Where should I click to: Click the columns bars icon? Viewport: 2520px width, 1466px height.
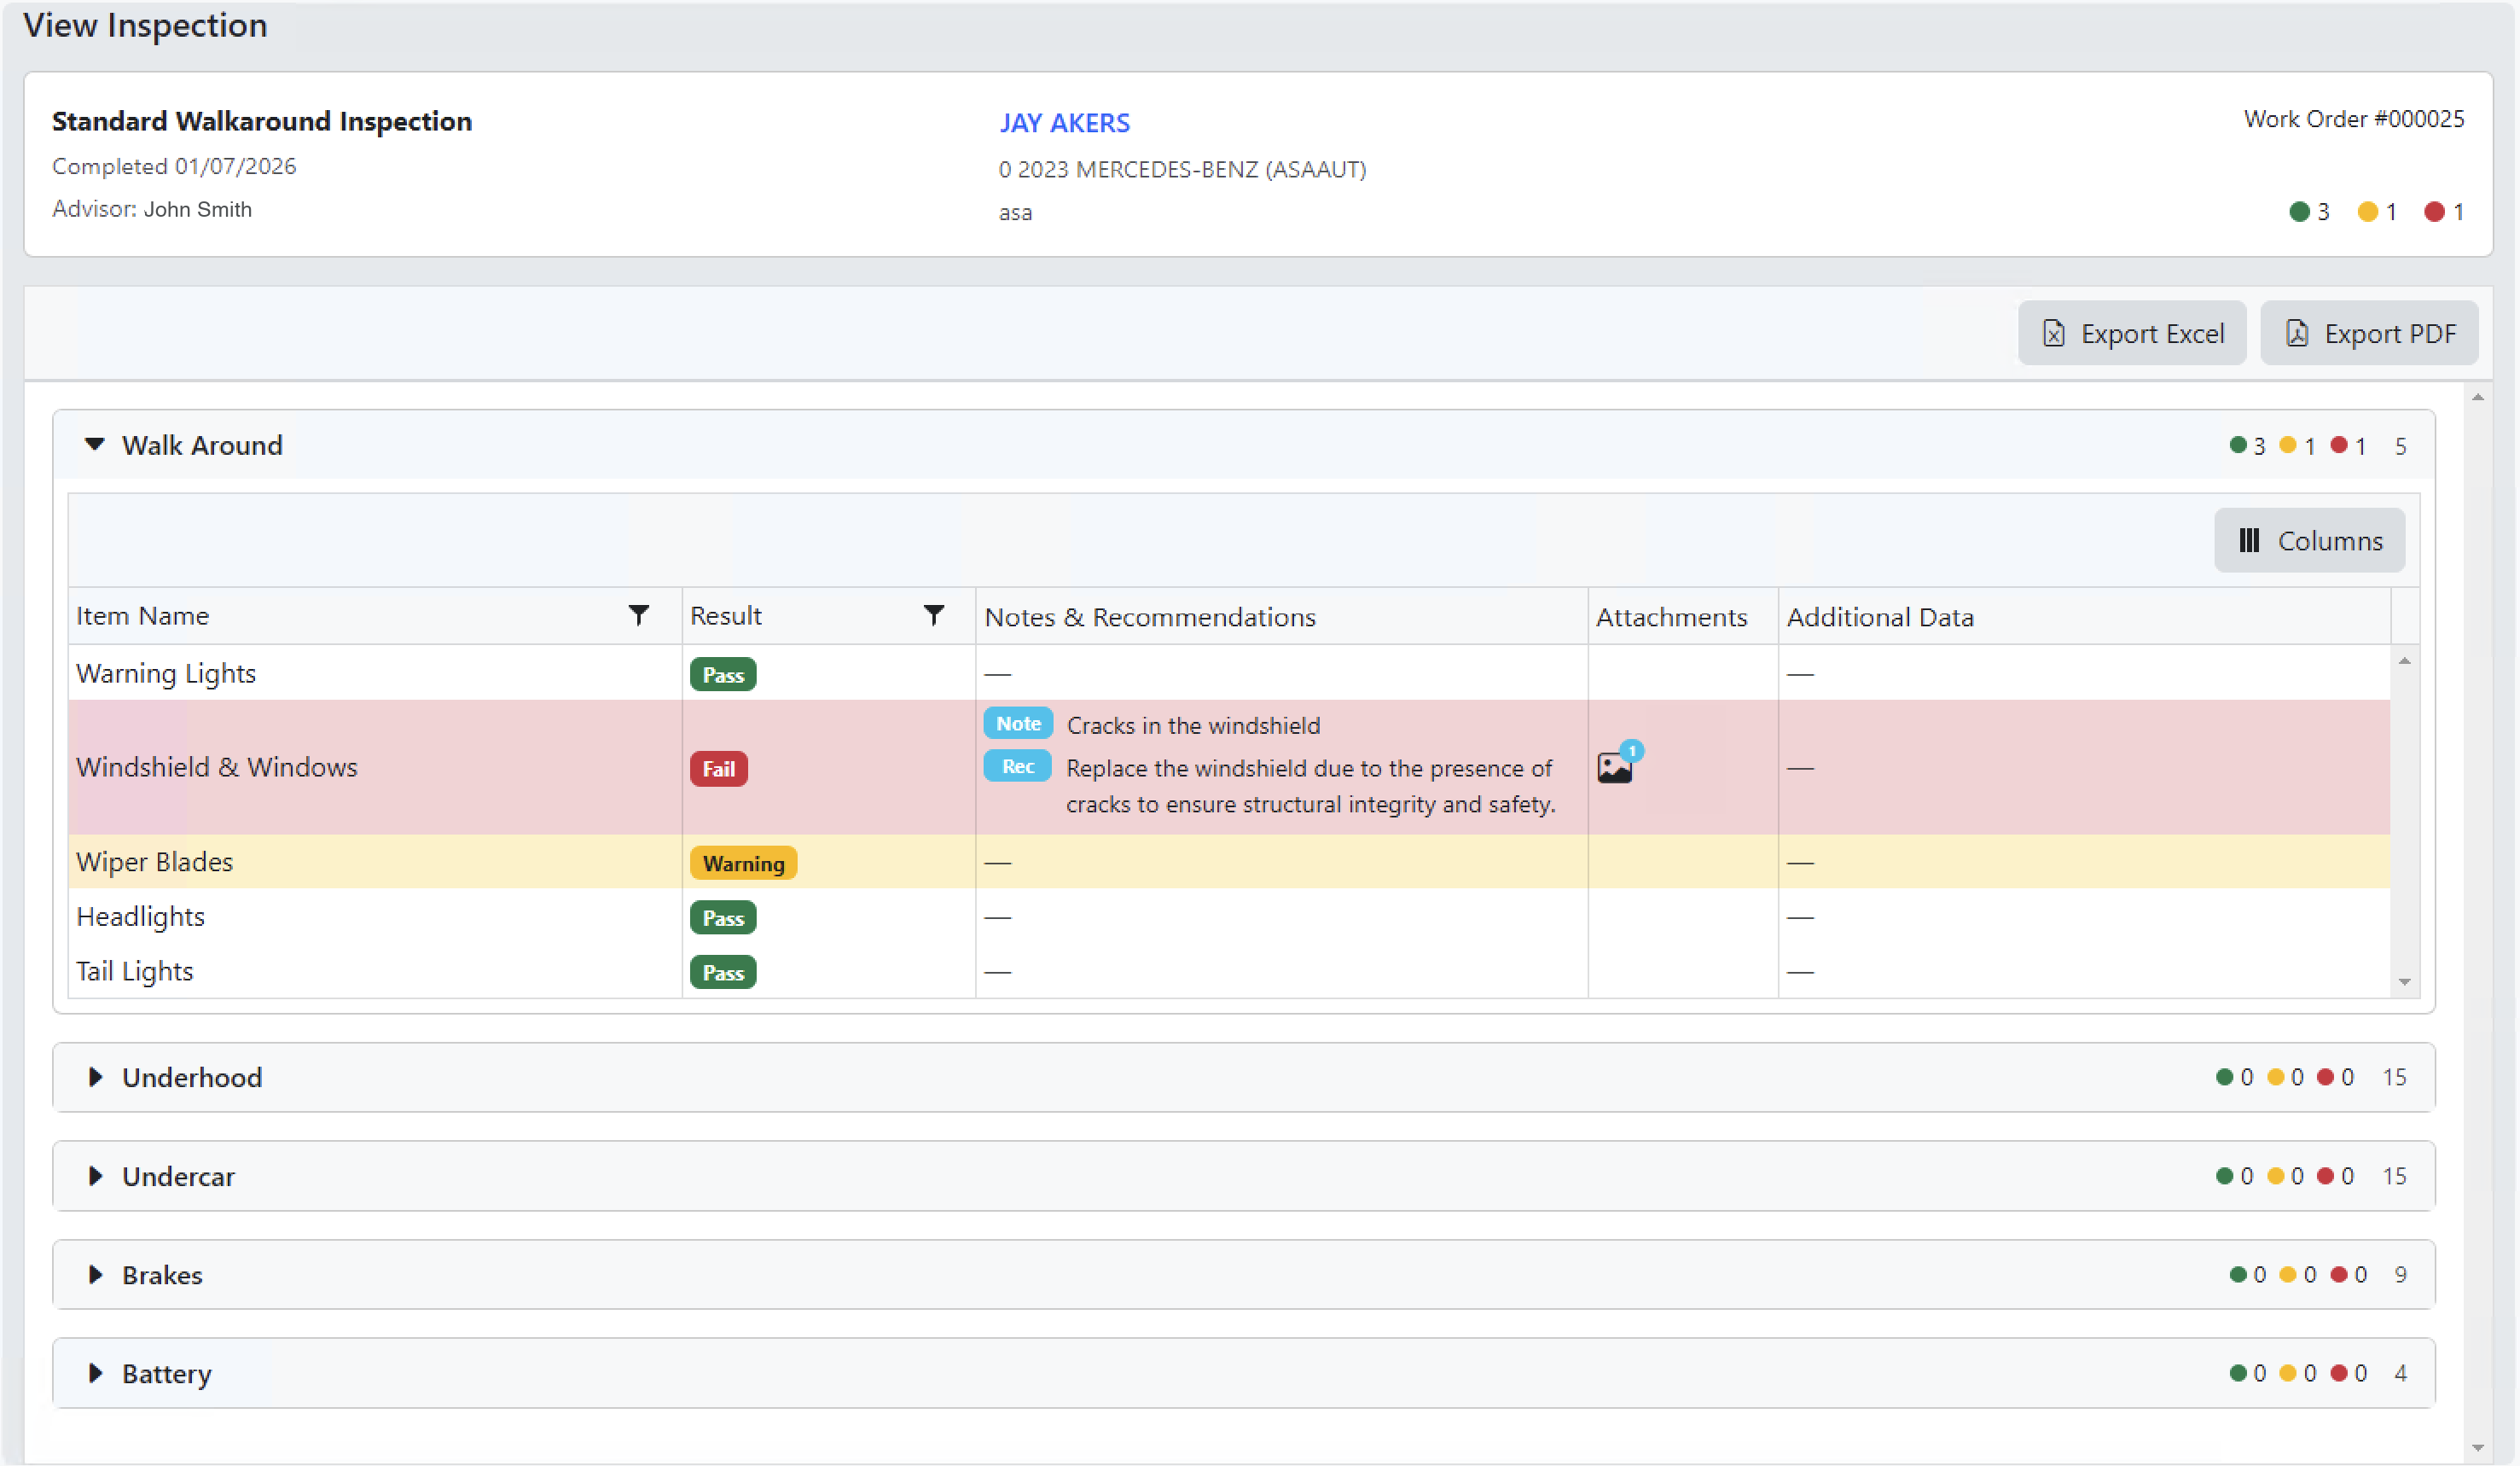pos(2249,541)
